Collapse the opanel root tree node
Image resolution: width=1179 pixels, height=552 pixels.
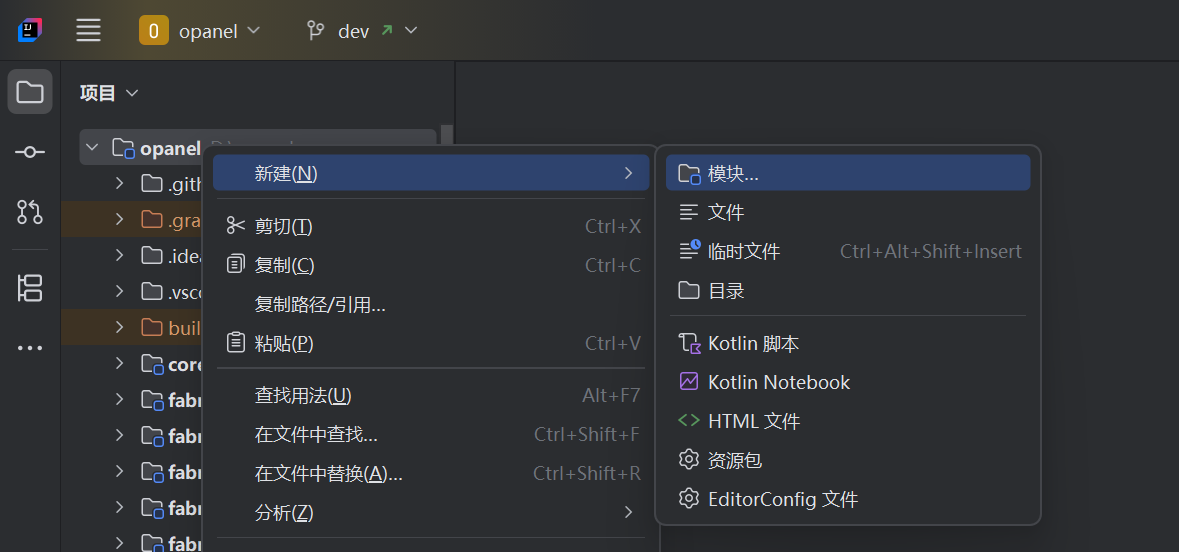click(93, 148)
